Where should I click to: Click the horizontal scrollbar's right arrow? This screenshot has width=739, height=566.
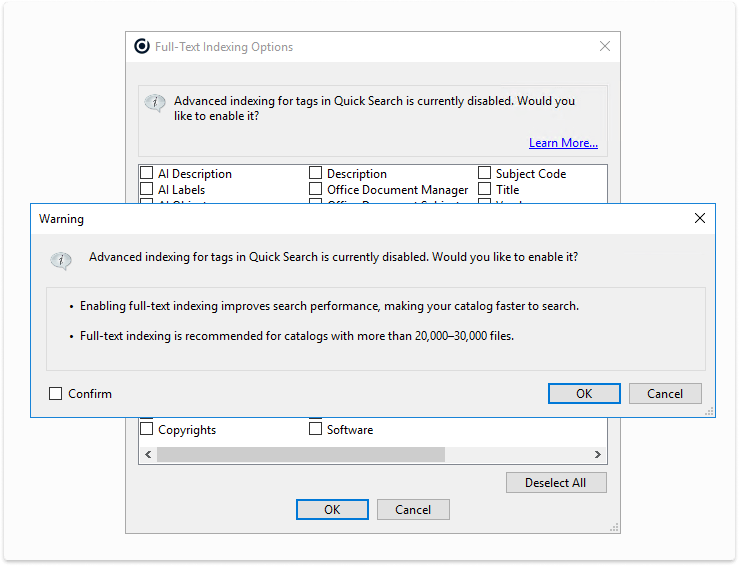coord(598,454)
